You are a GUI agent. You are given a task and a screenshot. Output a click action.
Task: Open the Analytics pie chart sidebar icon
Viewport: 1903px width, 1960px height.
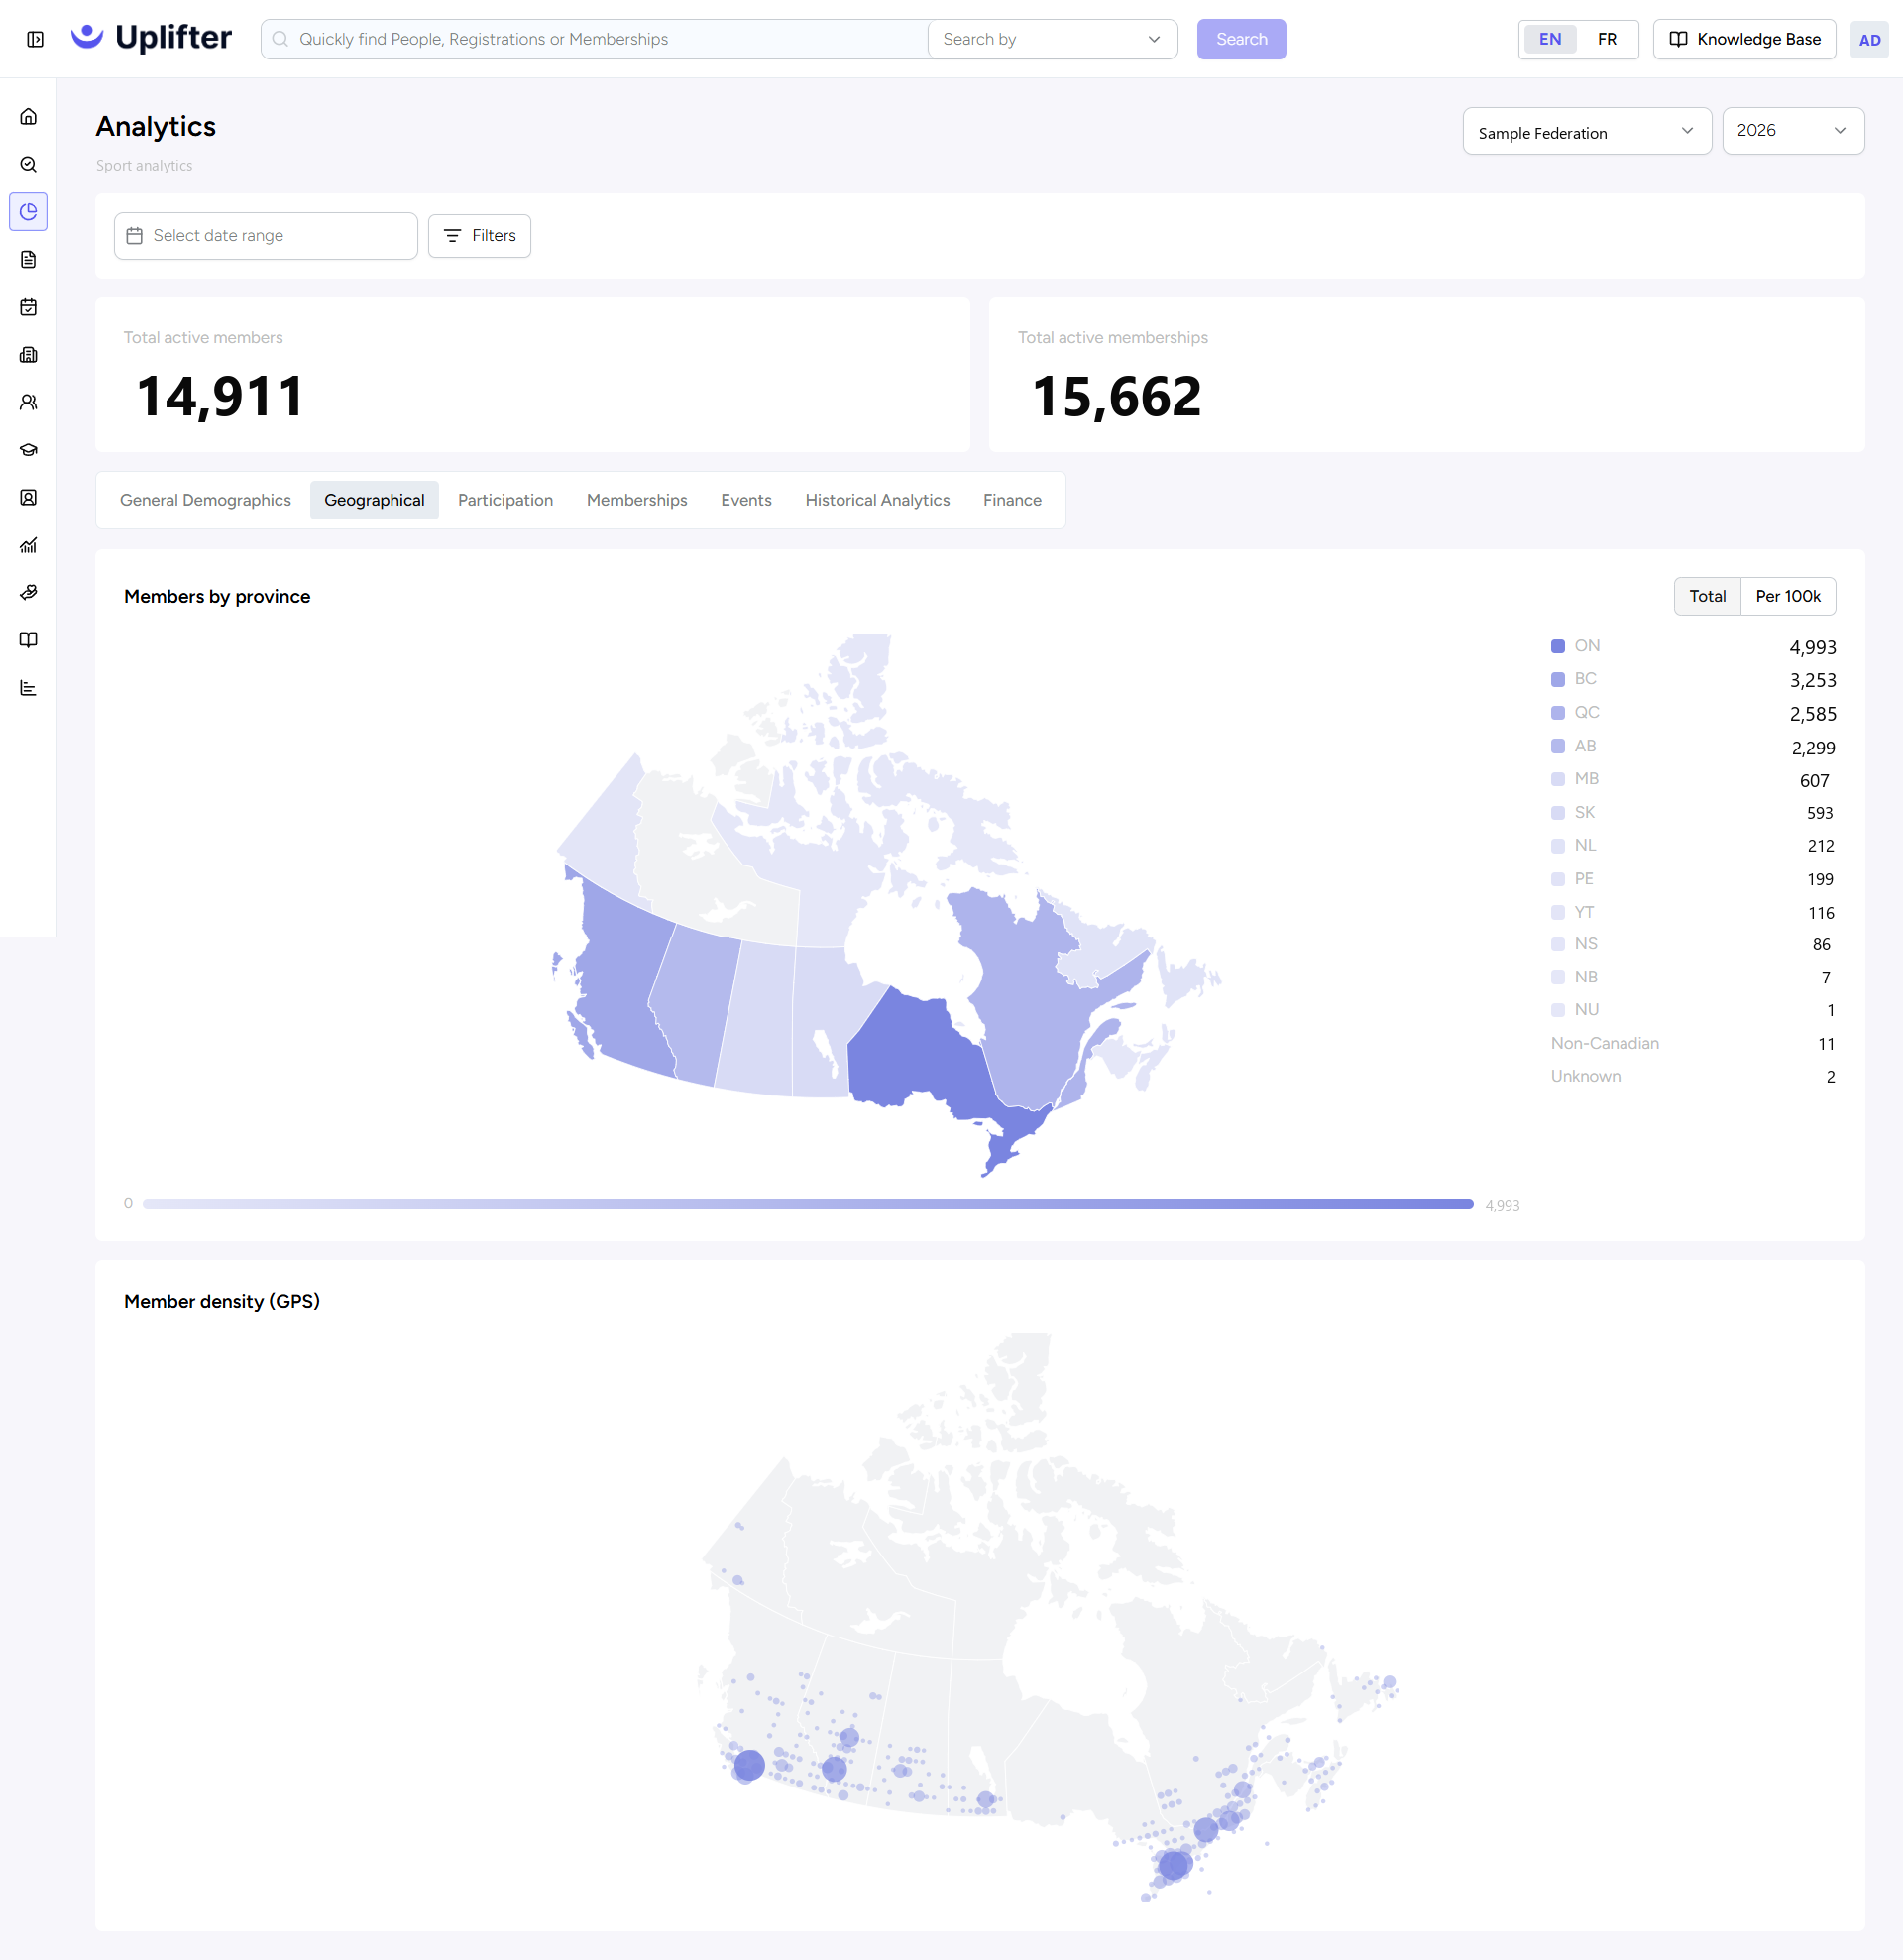[28, 211]
